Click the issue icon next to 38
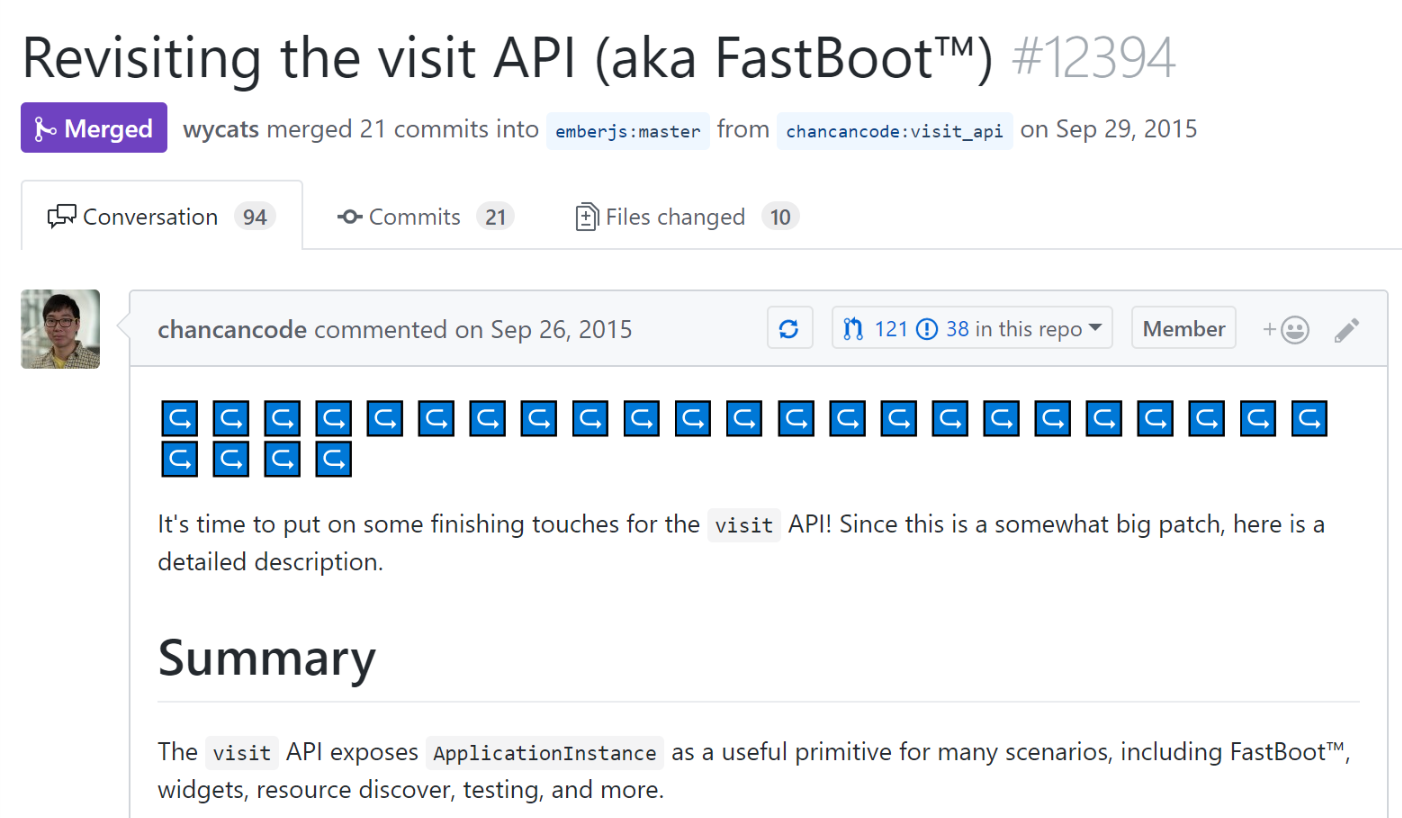The height and width of the screenshot is (818, 1402). pyautogui.click(x=927, y=328)
